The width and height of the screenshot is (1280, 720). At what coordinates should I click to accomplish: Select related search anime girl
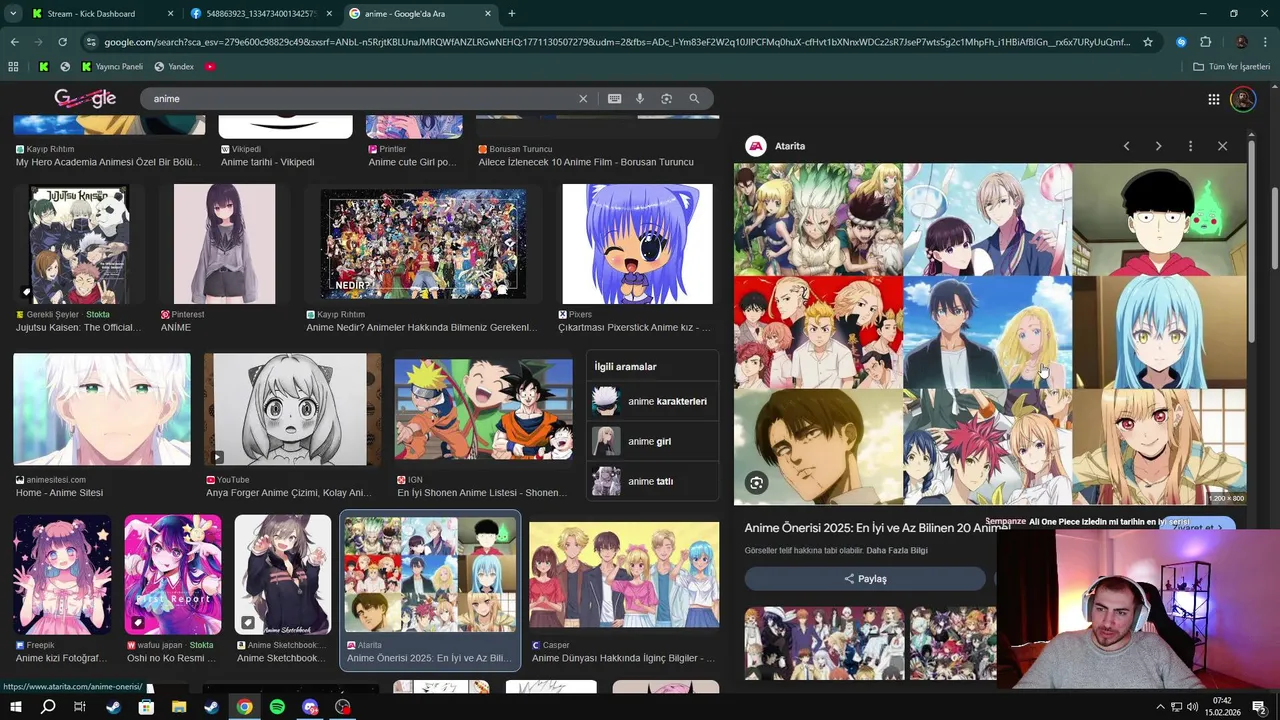pyautogui.click(x=652, y=441)
